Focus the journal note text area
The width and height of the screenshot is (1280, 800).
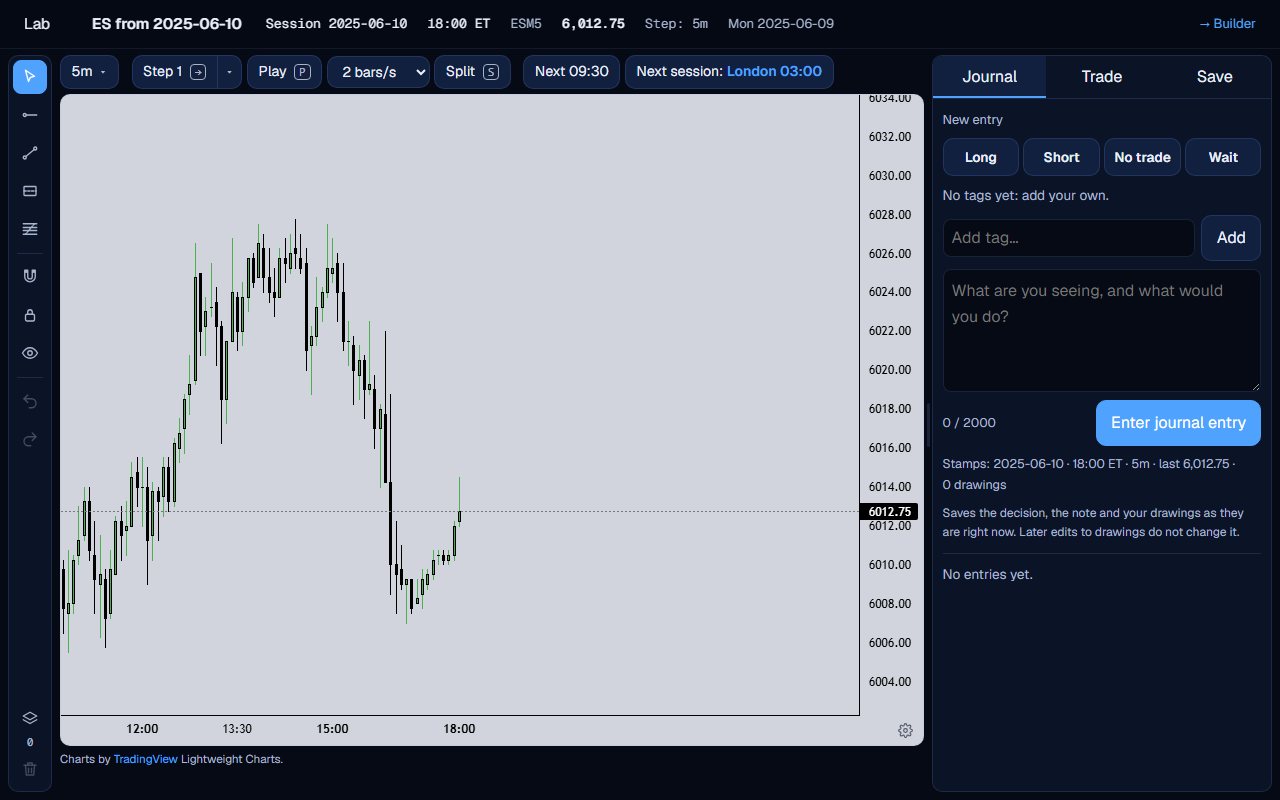1102,330
